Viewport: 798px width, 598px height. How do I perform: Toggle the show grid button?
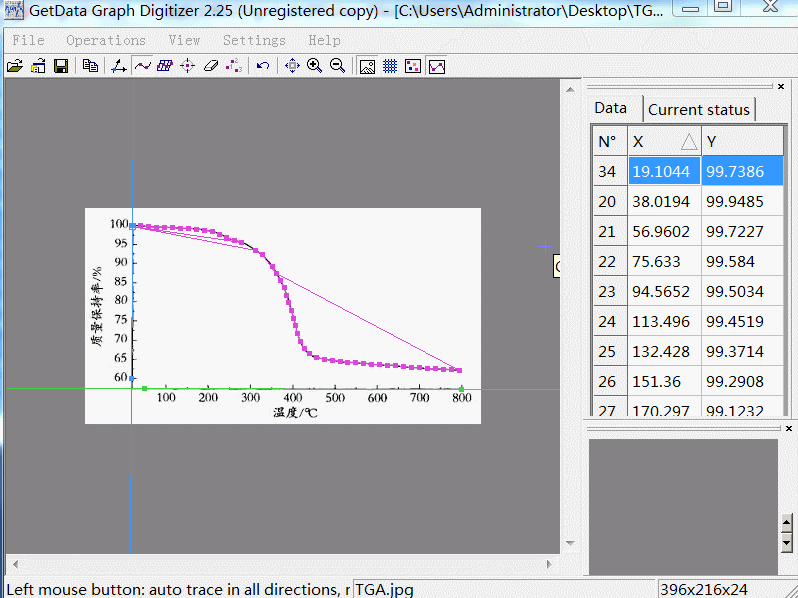(390, 66)
